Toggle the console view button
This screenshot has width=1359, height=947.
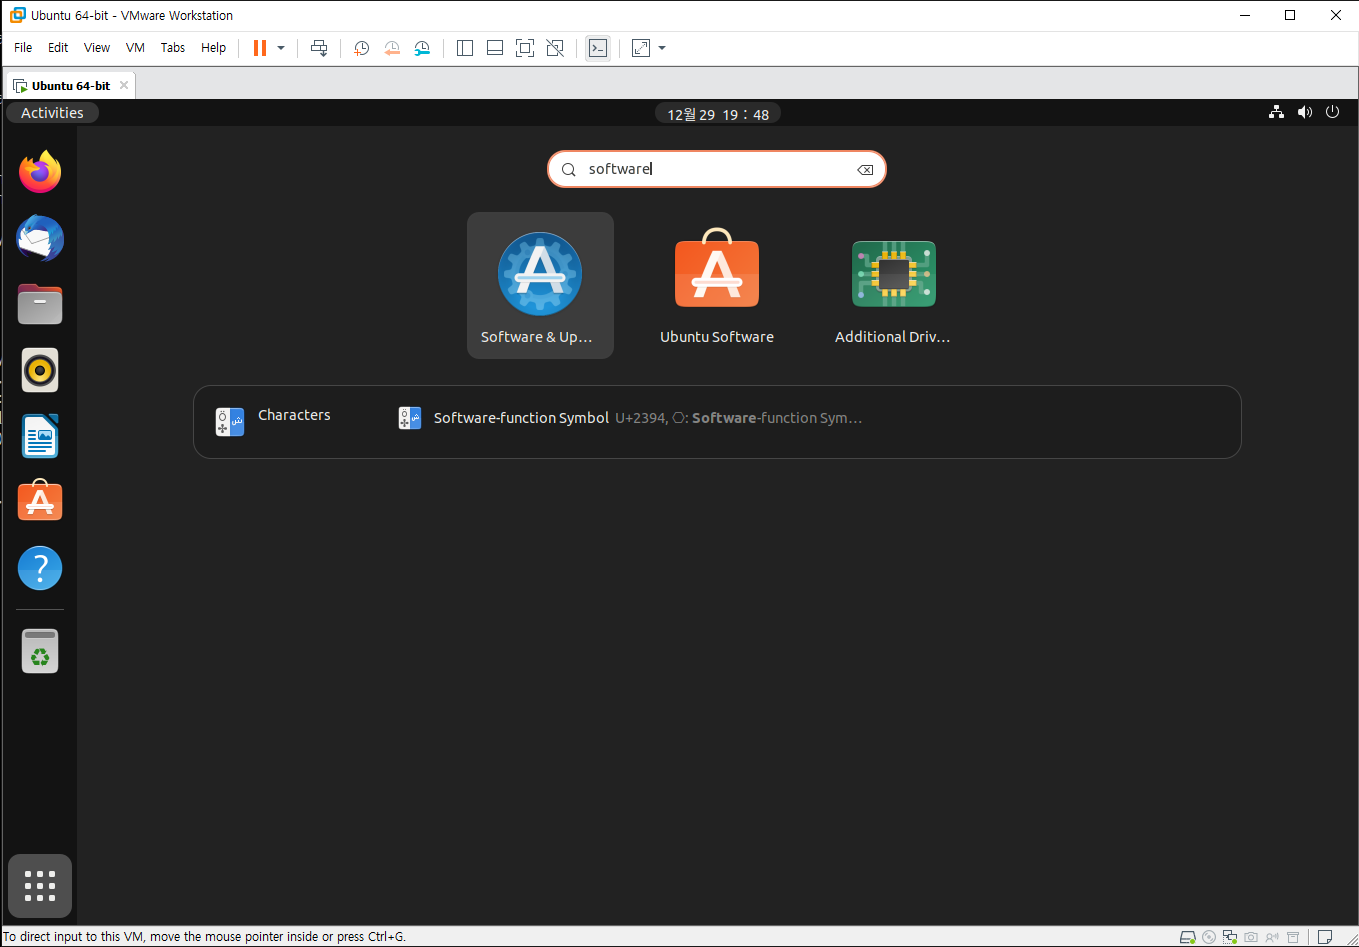tap(598, 48)
